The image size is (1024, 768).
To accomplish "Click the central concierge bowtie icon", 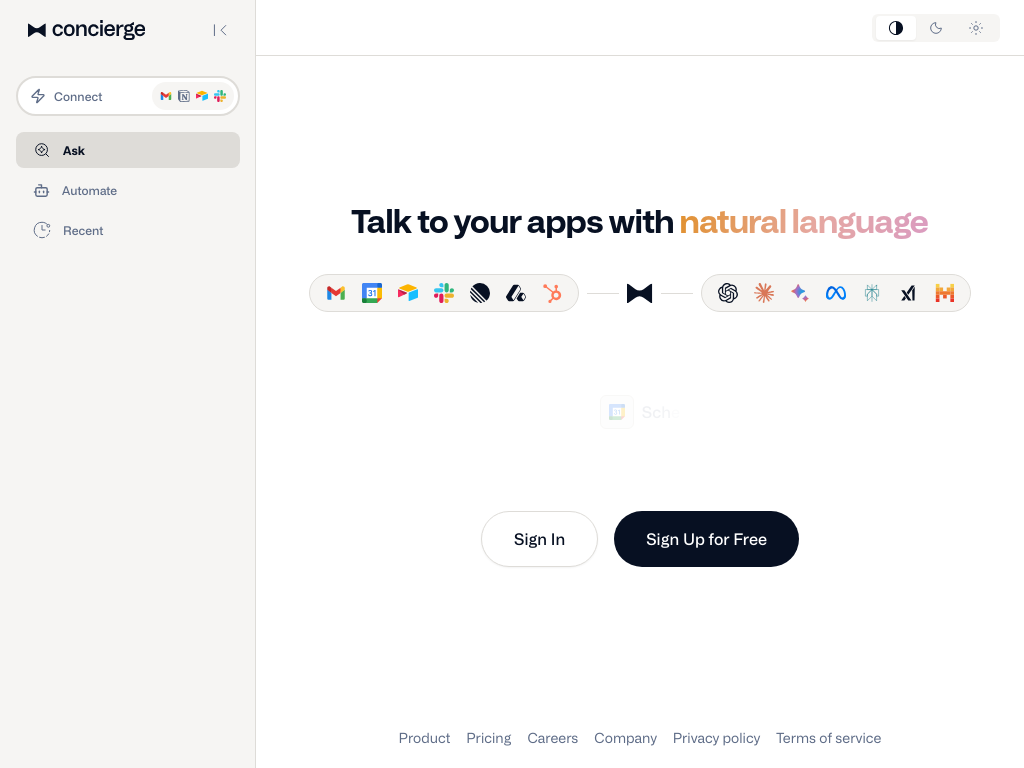I will tap(639, 293).
